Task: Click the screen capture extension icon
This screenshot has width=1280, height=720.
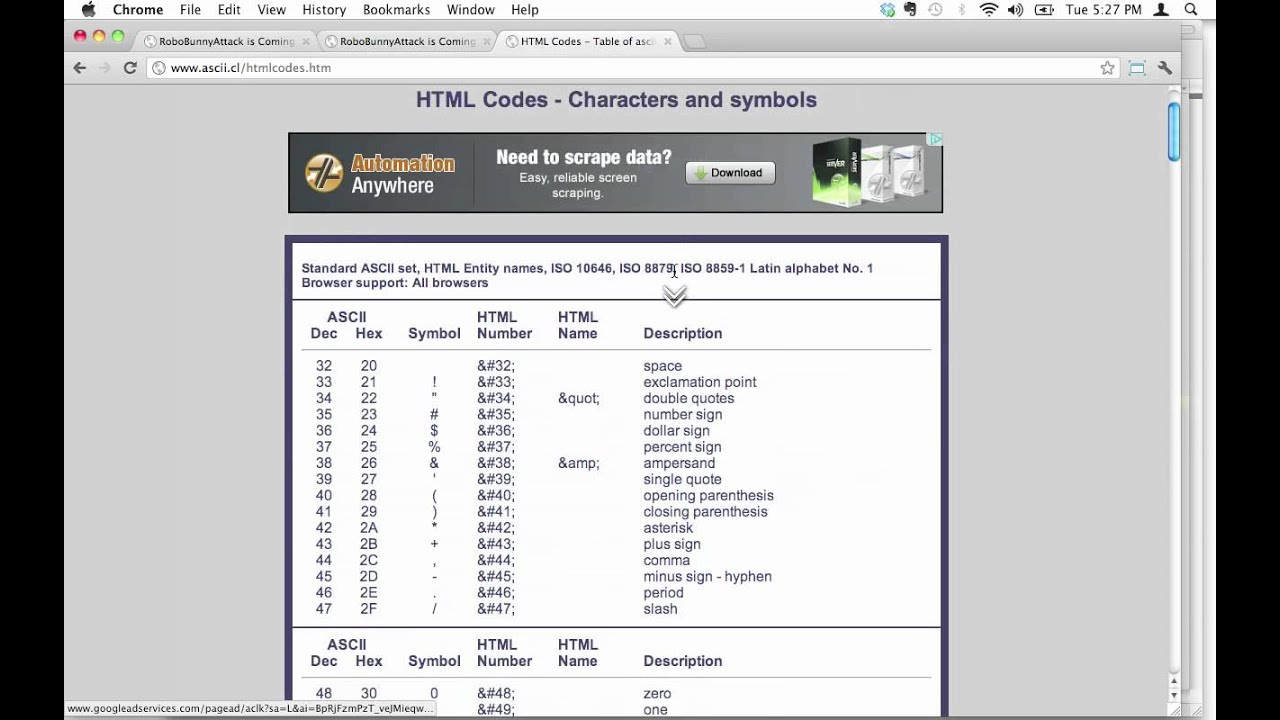Action: pos(1137,68)
